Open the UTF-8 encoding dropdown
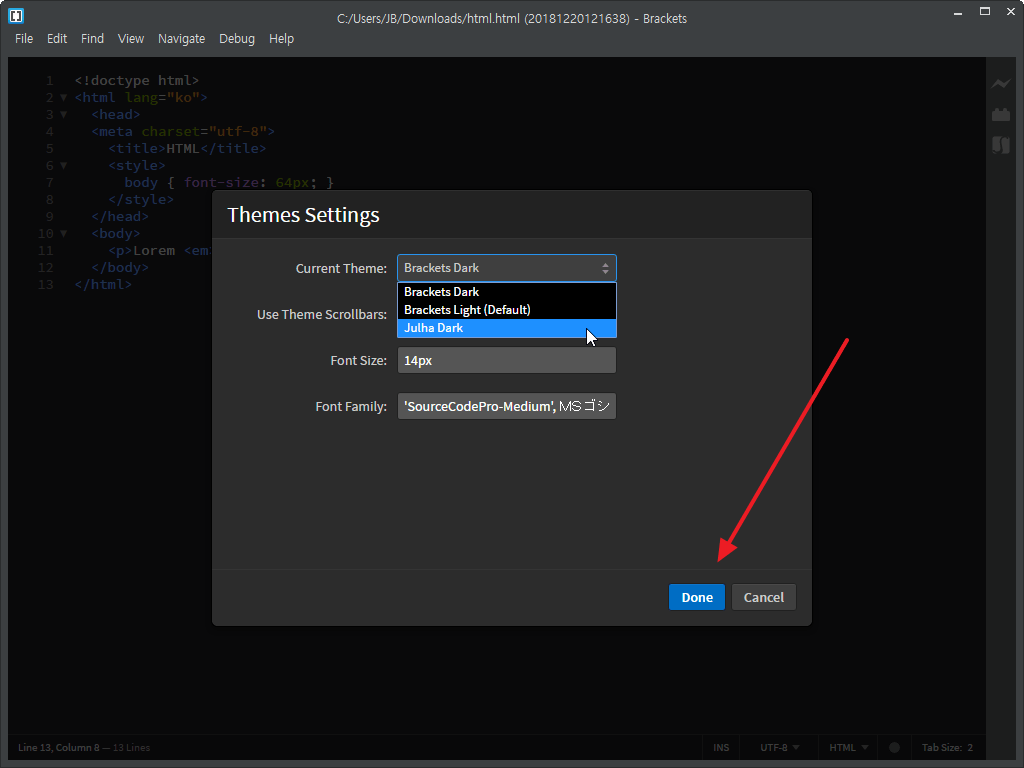The height and width of the screenshot is (768, 1024). coord(780,747)
